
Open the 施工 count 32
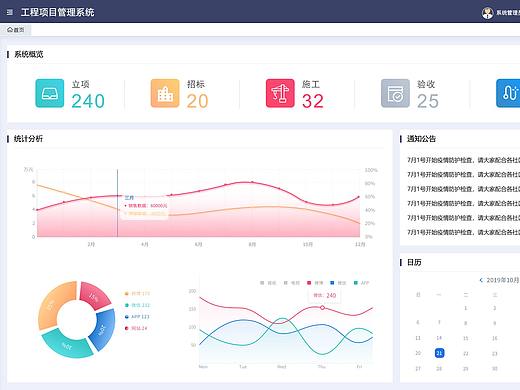(313, 101)
